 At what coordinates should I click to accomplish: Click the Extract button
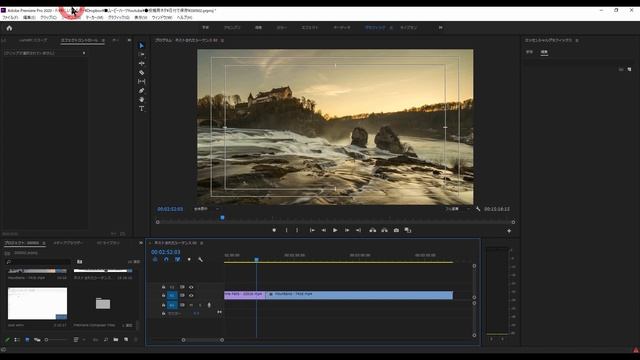click(x=384, y=230)
